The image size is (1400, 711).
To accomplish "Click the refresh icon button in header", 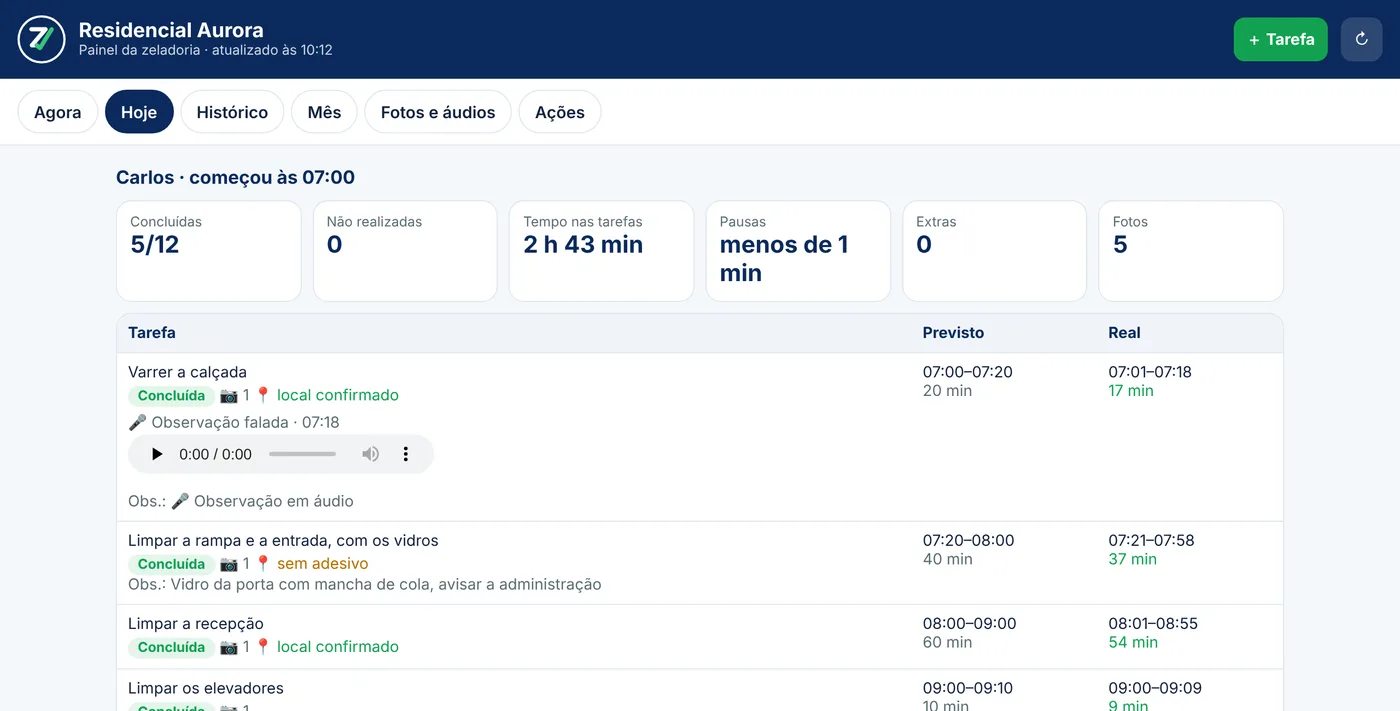I will click(1361, 39).
